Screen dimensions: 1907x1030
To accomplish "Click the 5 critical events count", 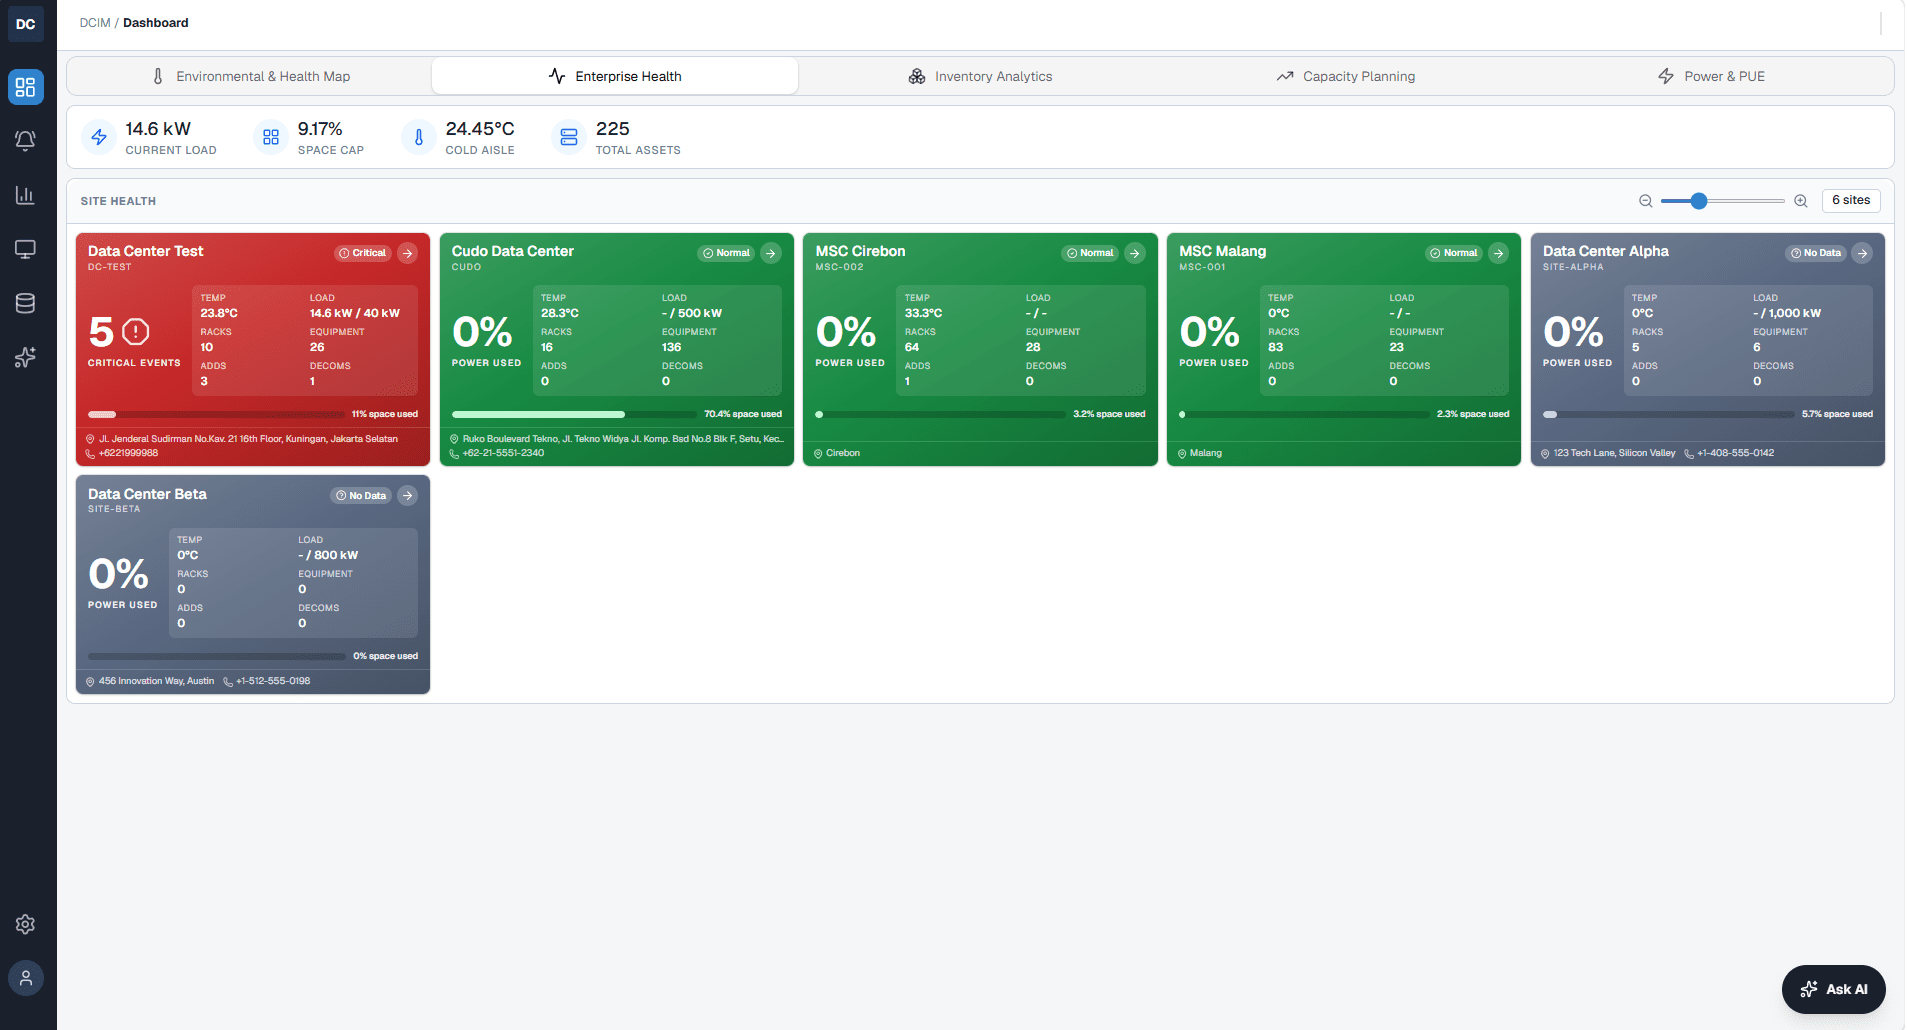I will coord(101,331).
